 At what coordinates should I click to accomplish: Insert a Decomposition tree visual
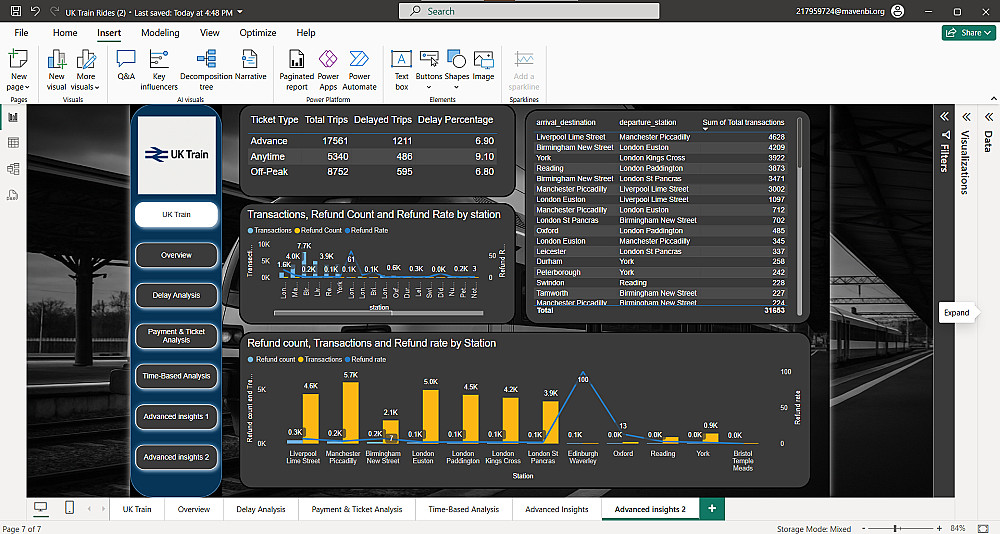pos(206,64)
